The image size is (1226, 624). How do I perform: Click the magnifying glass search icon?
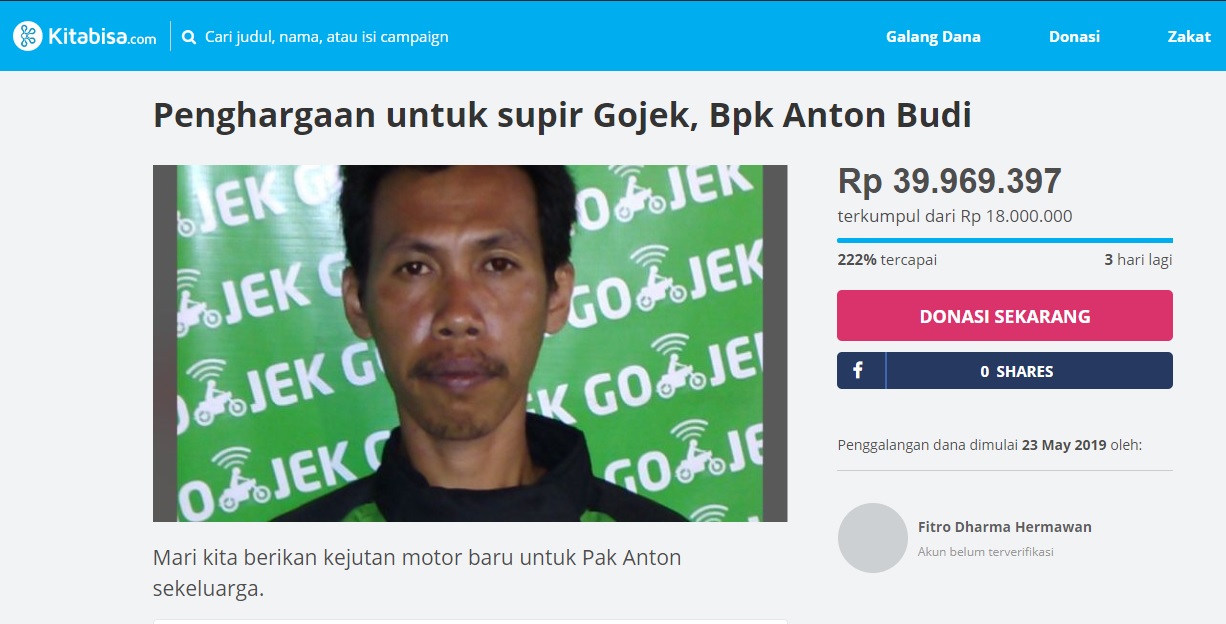(x=189, y=37)
